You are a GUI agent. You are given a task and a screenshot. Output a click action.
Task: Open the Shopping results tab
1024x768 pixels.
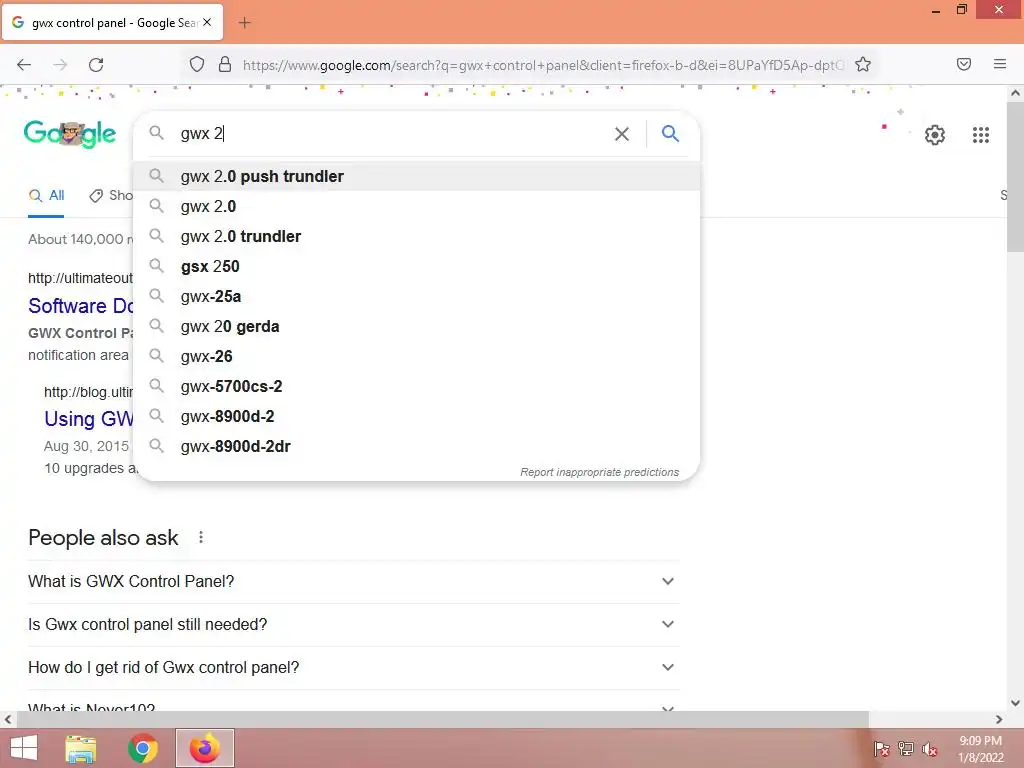tap(111, 195)
